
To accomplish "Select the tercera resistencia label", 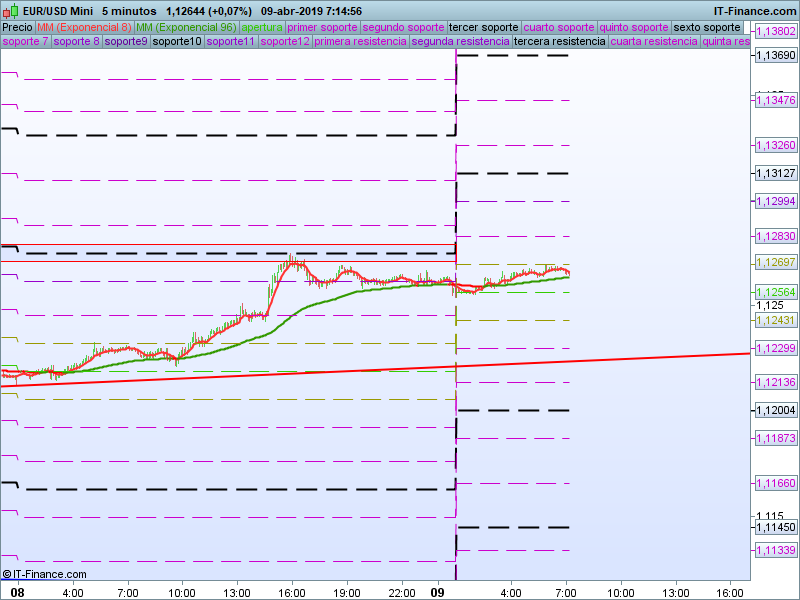I will (x=558, y=42).
